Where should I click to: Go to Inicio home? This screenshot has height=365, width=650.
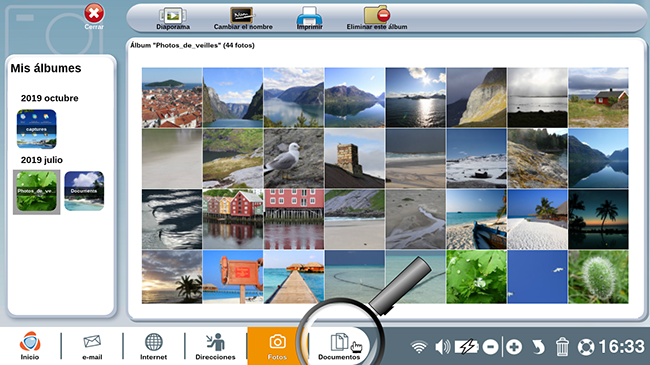coord(30,346)
